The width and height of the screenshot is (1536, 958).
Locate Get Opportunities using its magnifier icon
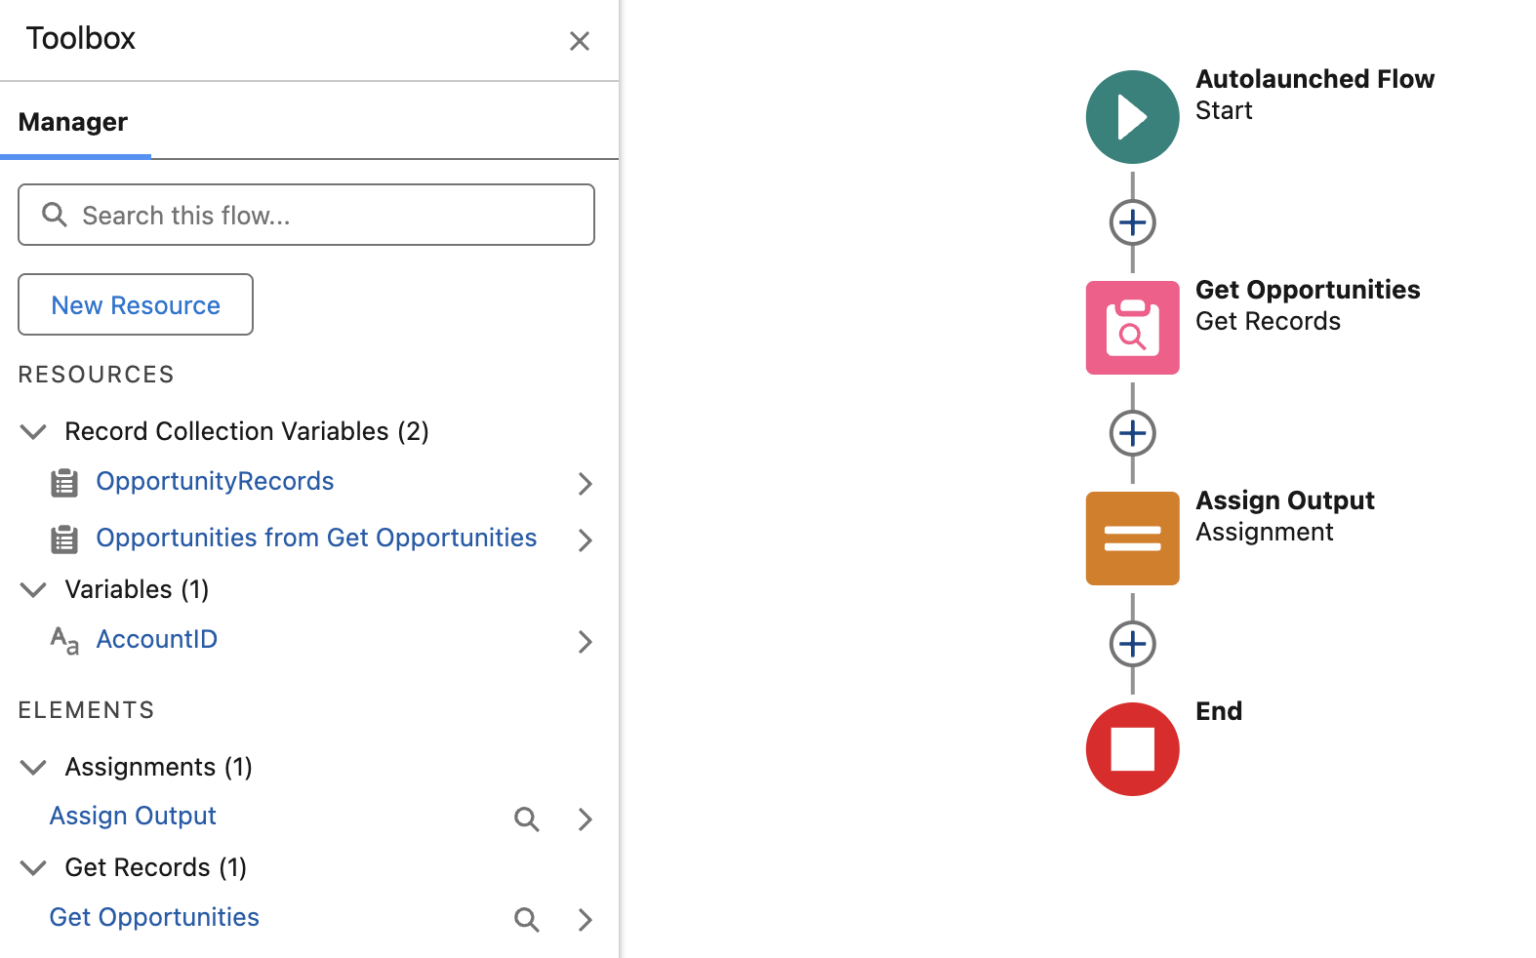[527, 919]
